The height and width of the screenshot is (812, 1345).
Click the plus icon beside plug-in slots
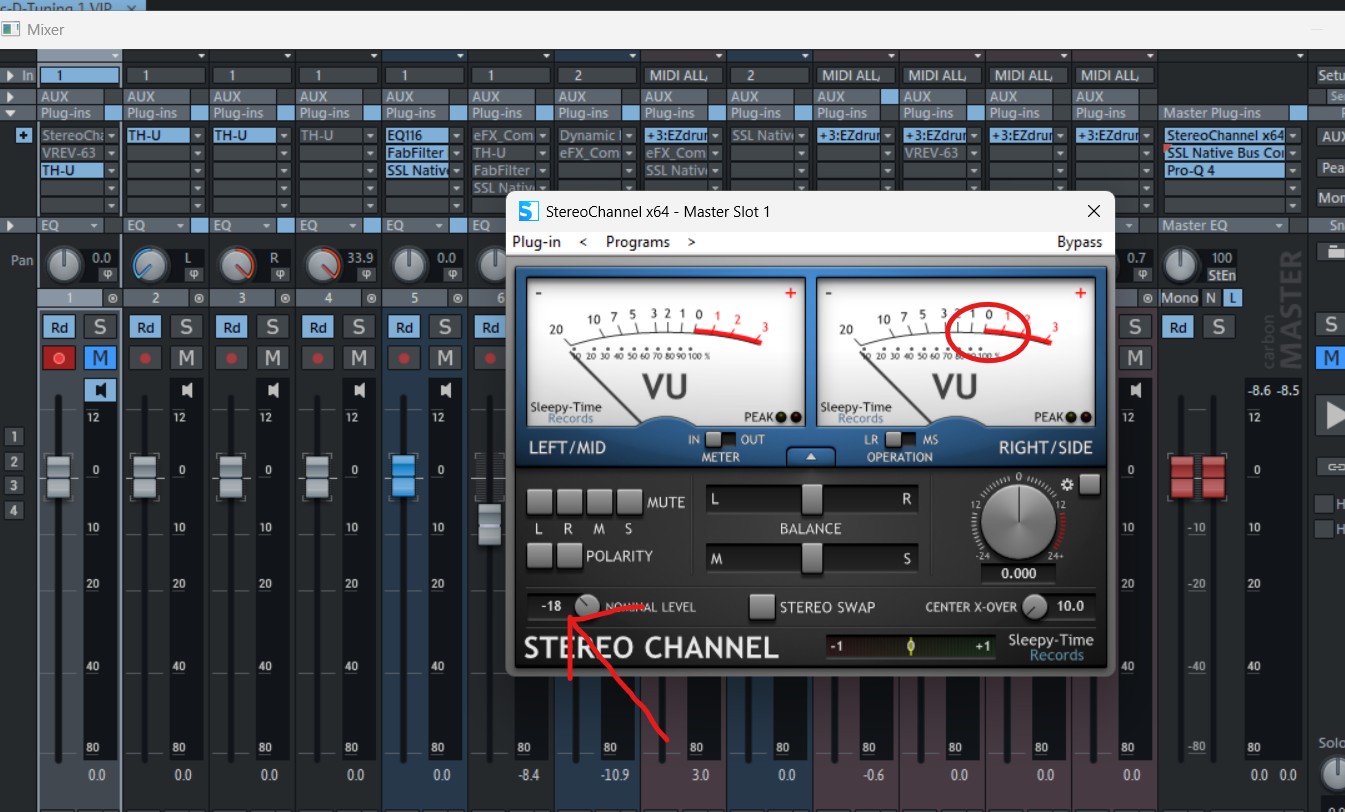pyautogui.click(x=23, y=135)
